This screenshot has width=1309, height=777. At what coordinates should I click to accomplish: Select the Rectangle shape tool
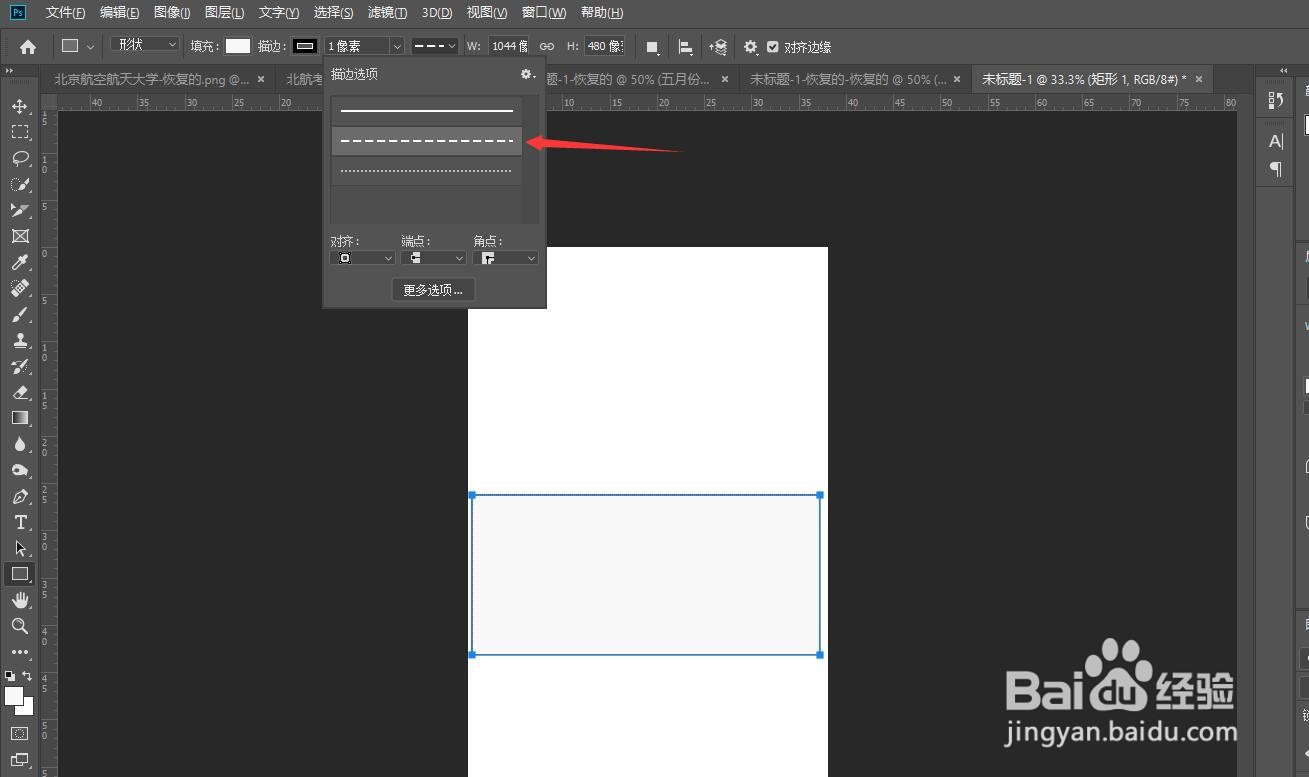click(20, 574)
